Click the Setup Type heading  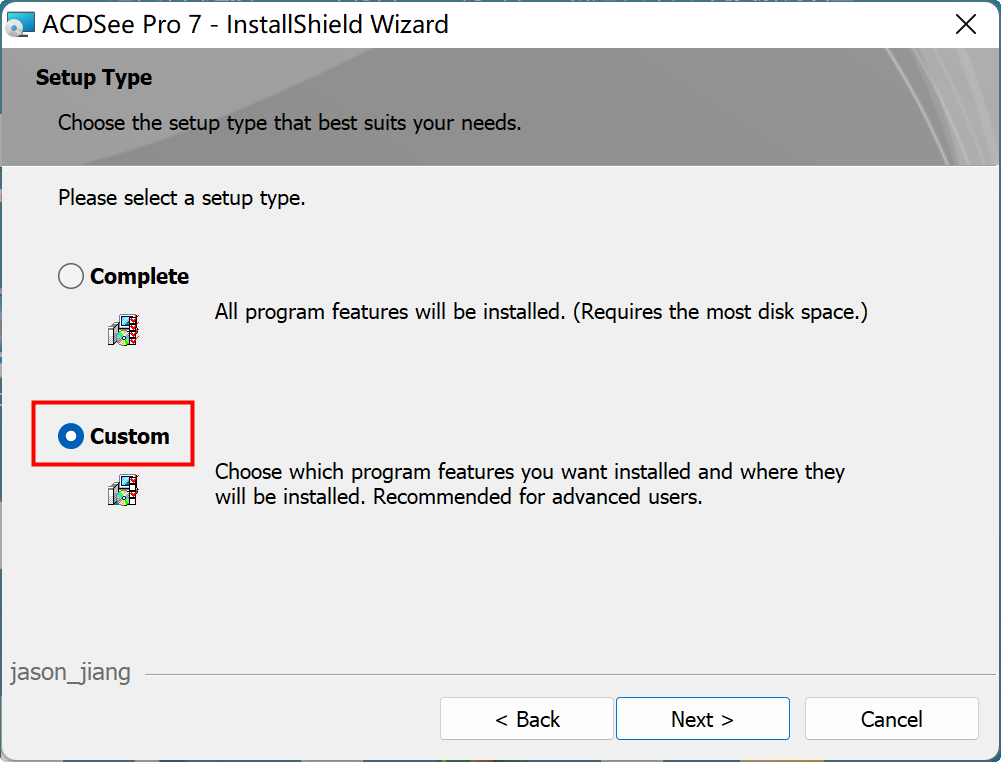(94, 78)
